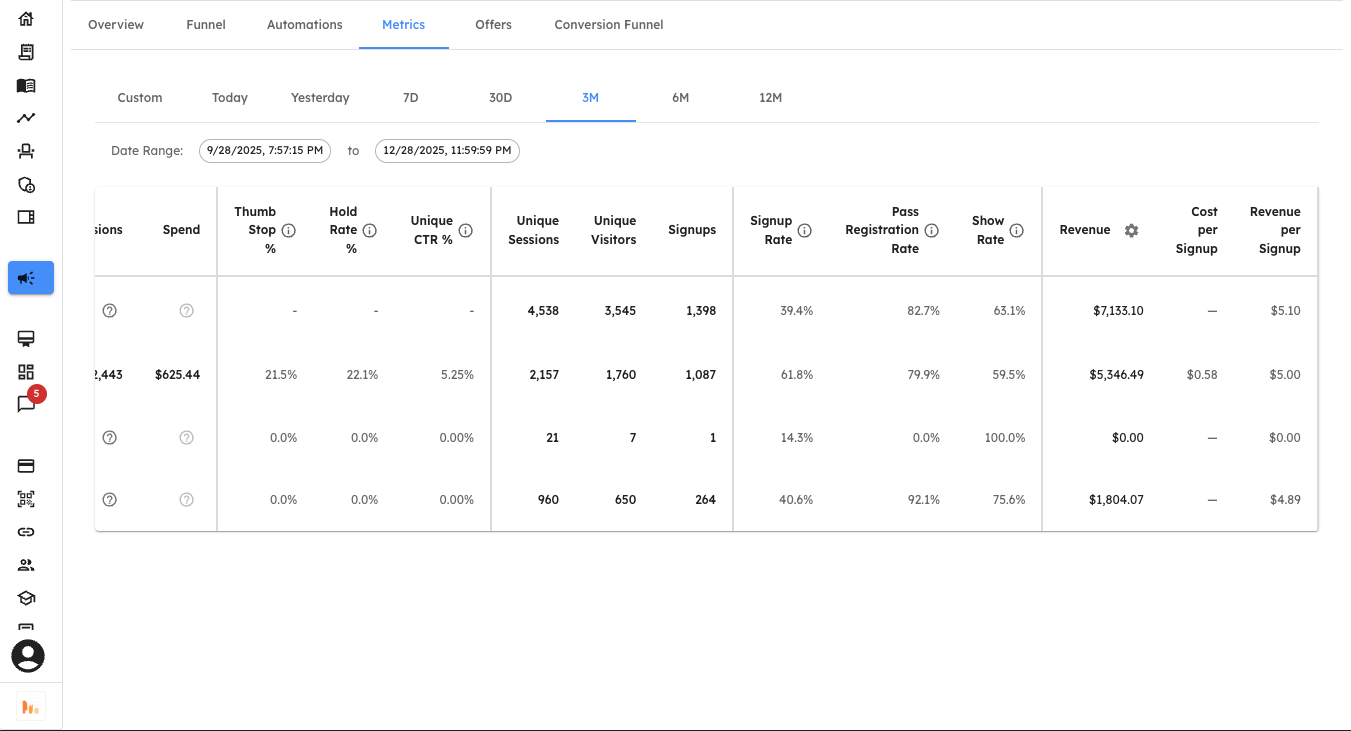1351x731 pixels.
Task: Click the book library icon in sidebar
Action: 27,84
